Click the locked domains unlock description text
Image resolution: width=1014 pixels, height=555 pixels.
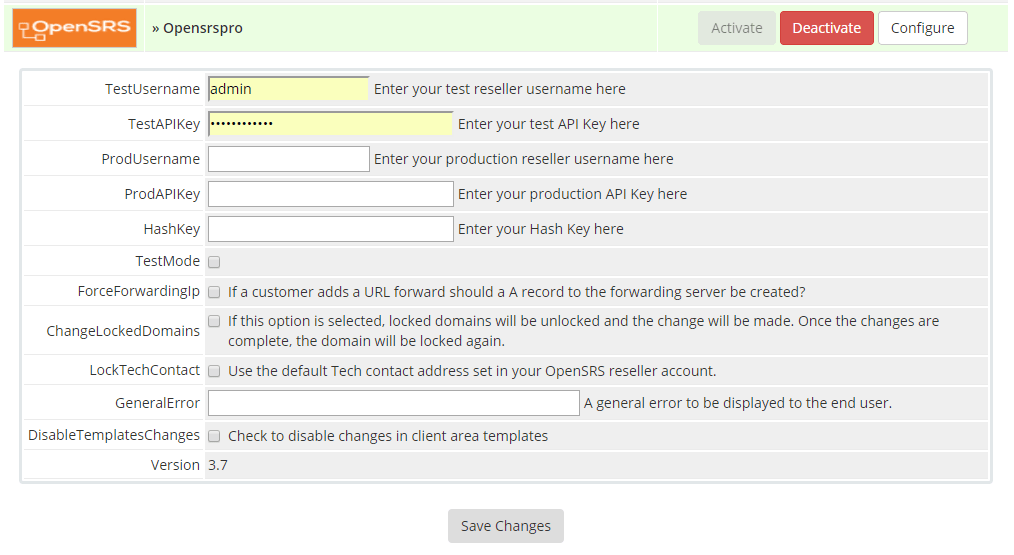[x=583, y=331]
